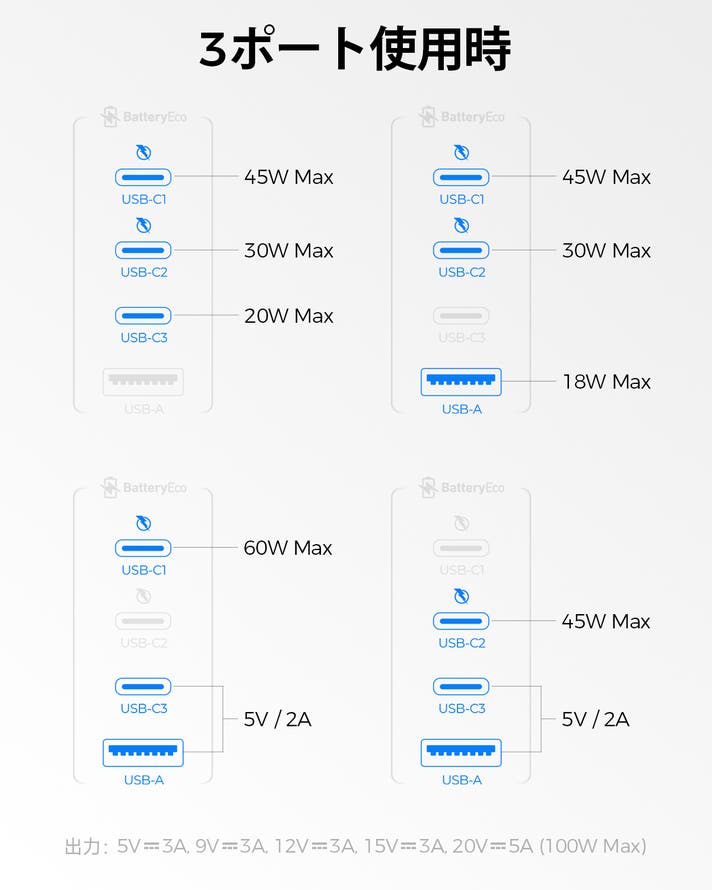Click the "5V / 2A" label beside the 60W charger
712x890 pixels.
(278, 719)
